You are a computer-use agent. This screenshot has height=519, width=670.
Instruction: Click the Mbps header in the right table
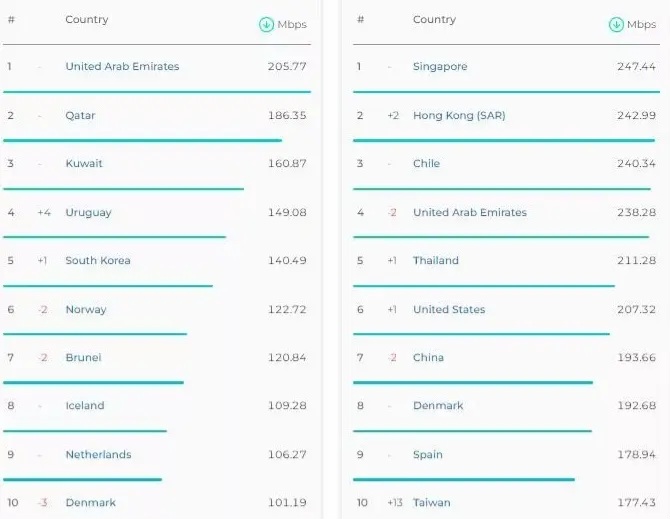tap(641, 25)
